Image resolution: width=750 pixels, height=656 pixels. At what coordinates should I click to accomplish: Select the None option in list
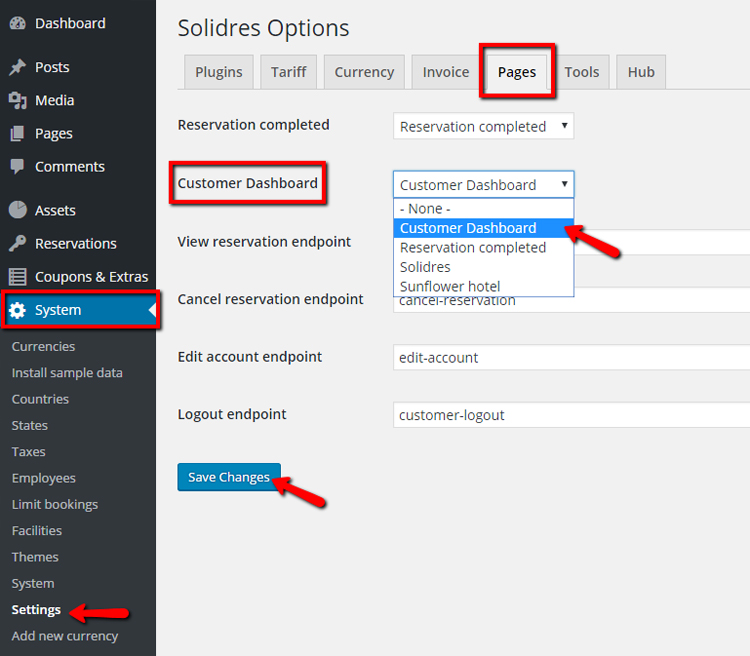[x=425, y=209]
